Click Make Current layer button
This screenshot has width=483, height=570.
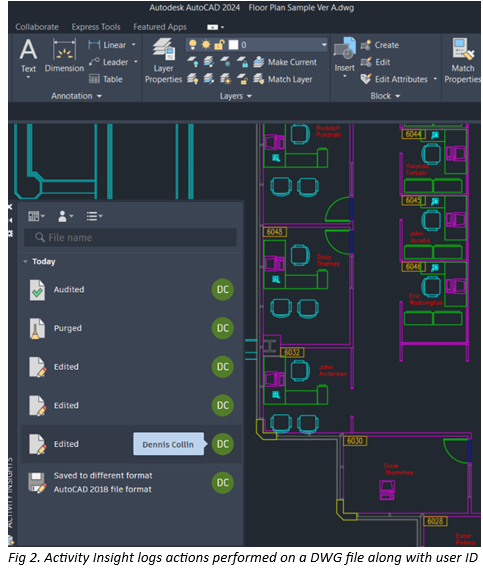click(x=285, y=62)
